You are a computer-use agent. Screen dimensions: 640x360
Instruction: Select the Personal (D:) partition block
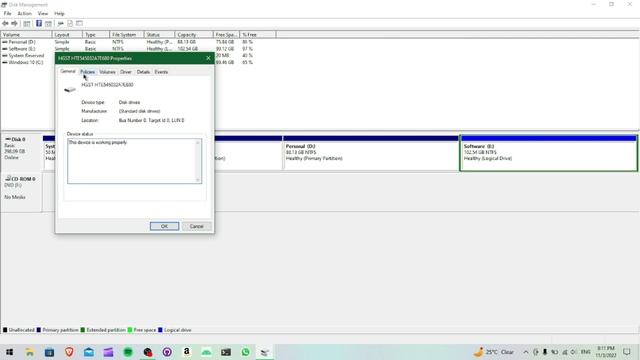click(371, 153)
